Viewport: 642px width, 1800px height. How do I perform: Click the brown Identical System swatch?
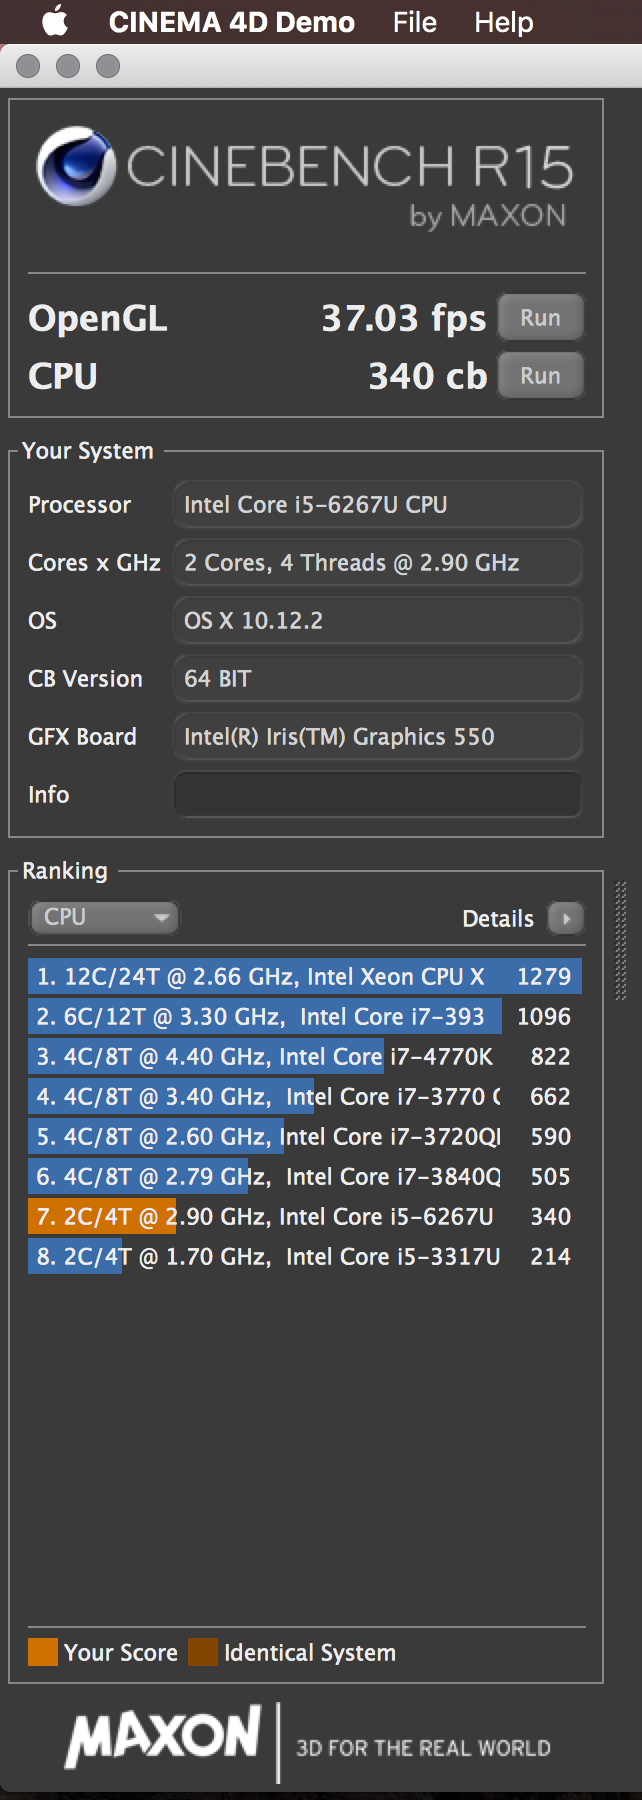(x=203, y=1652)
